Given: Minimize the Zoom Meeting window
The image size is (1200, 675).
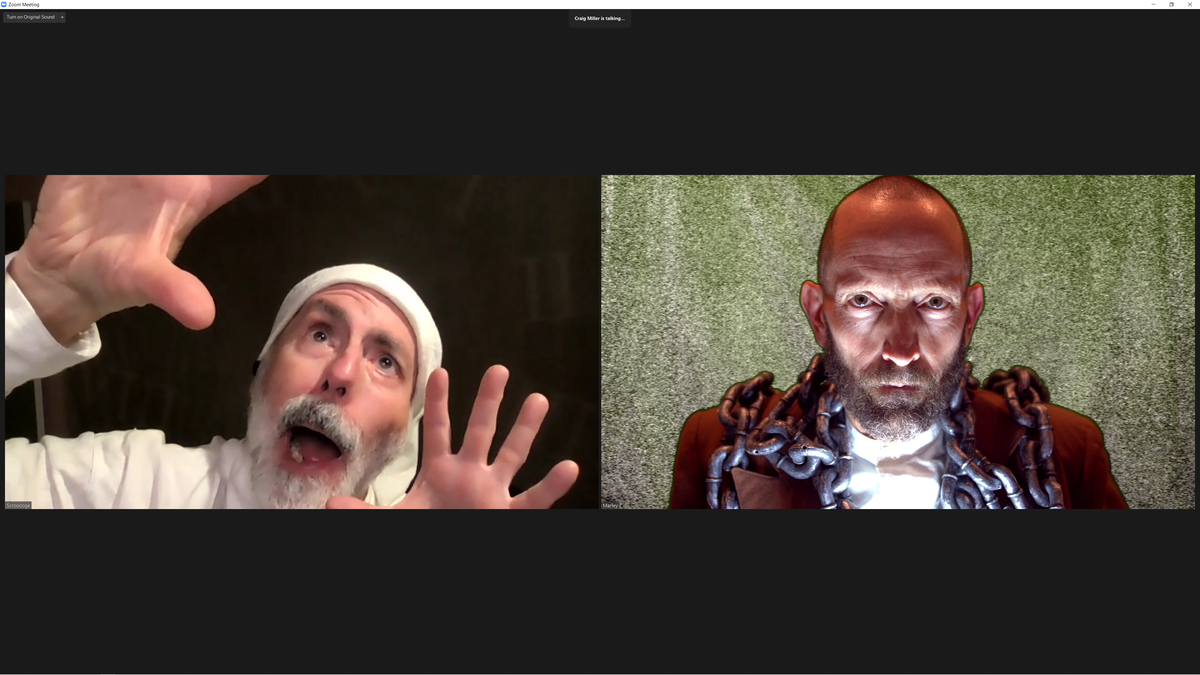Looking at the screenshot, I should click(1153, 4).
